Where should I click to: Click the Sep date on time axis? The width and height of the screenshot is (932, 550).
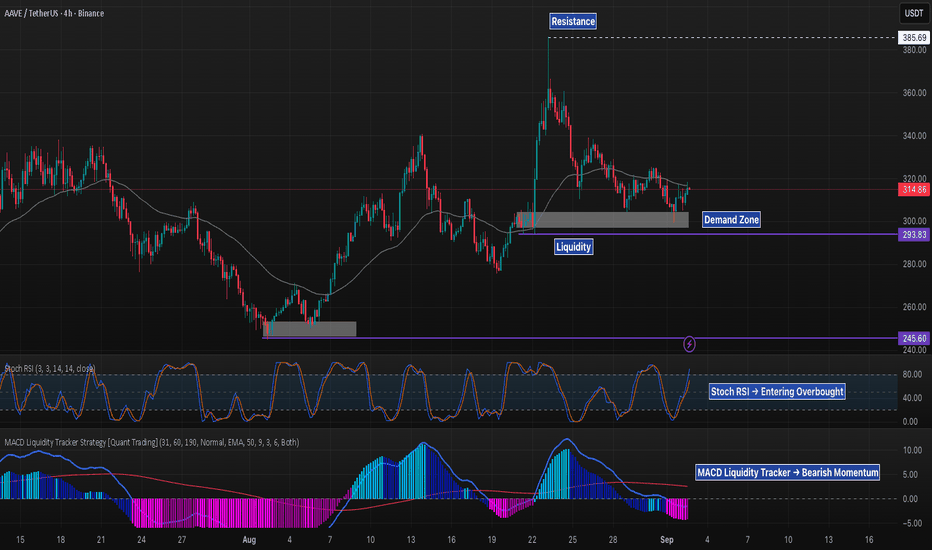tap(667, 540)
